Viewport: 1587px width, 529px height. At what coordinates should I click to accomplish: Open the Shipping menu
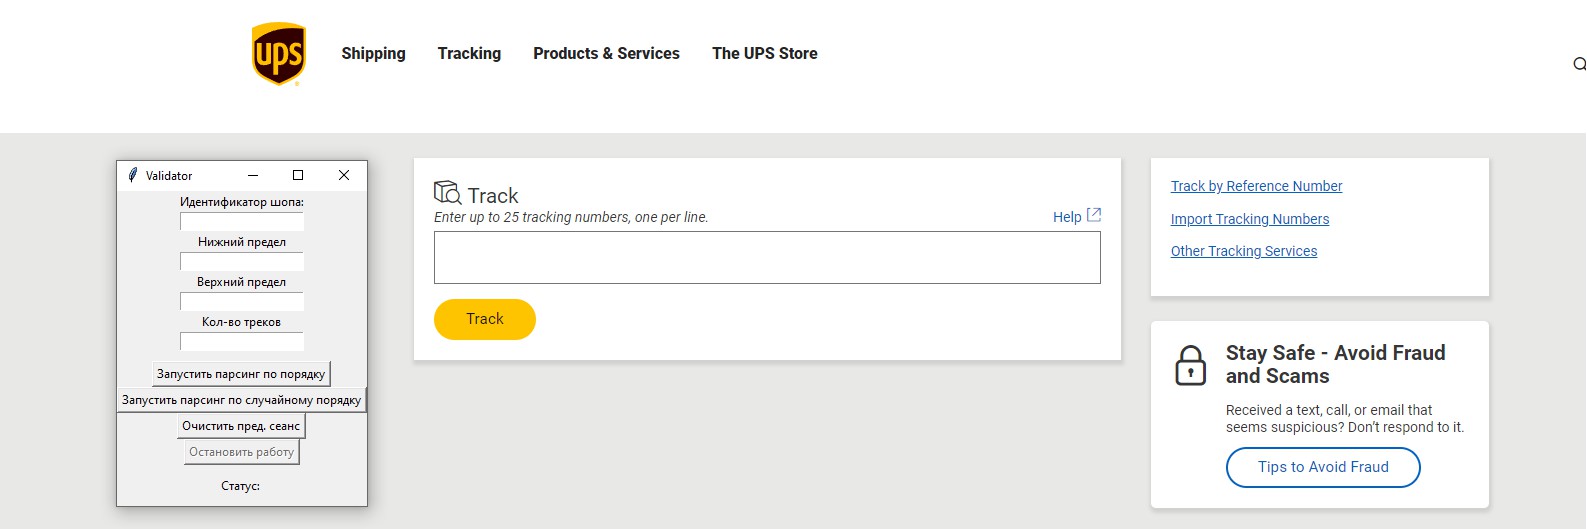tap(373, 54)
